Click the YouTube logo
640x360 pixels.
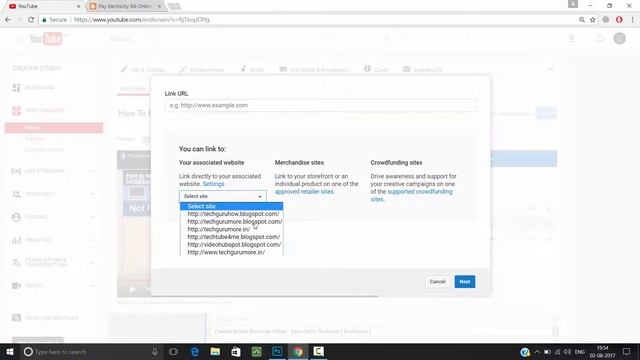click(46, 39)
